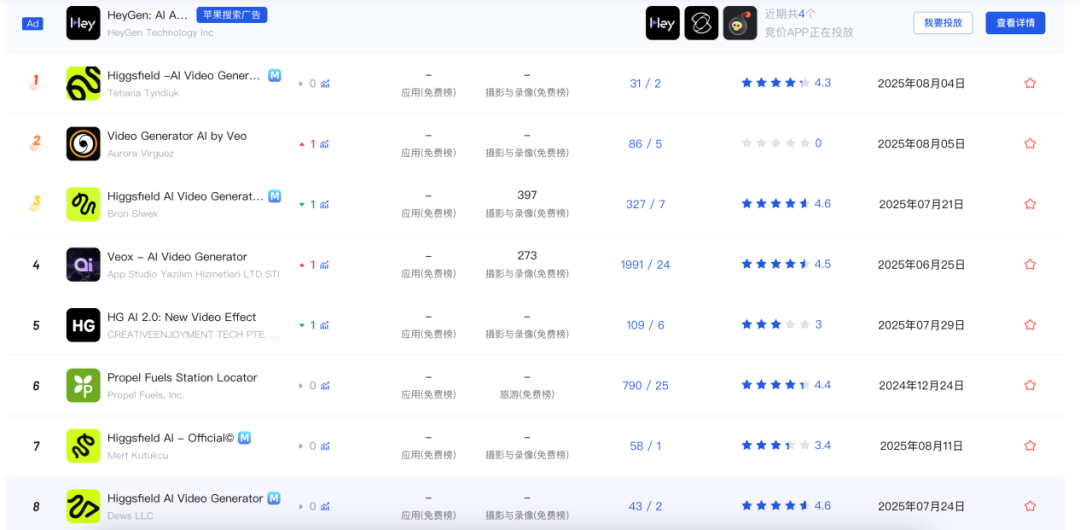
Task: Click the M badge on Tetiana Tyndiuk app
Action: (x=274, y=75)
